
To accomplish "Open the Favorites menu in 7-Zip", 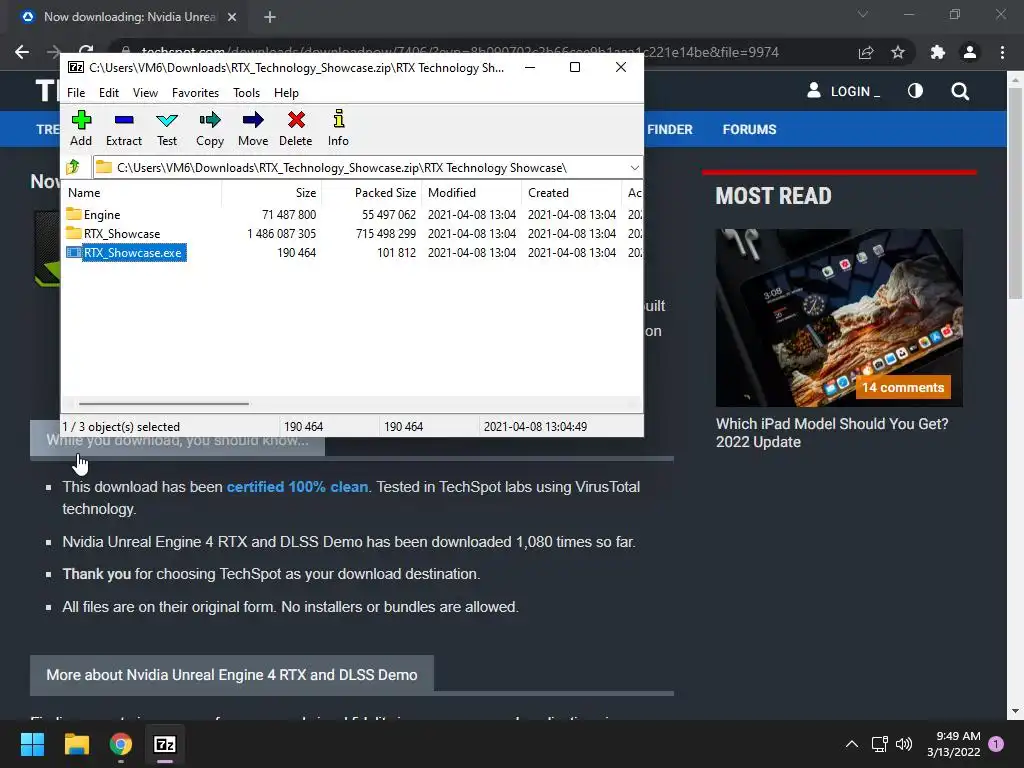I will tap(195, 93).
